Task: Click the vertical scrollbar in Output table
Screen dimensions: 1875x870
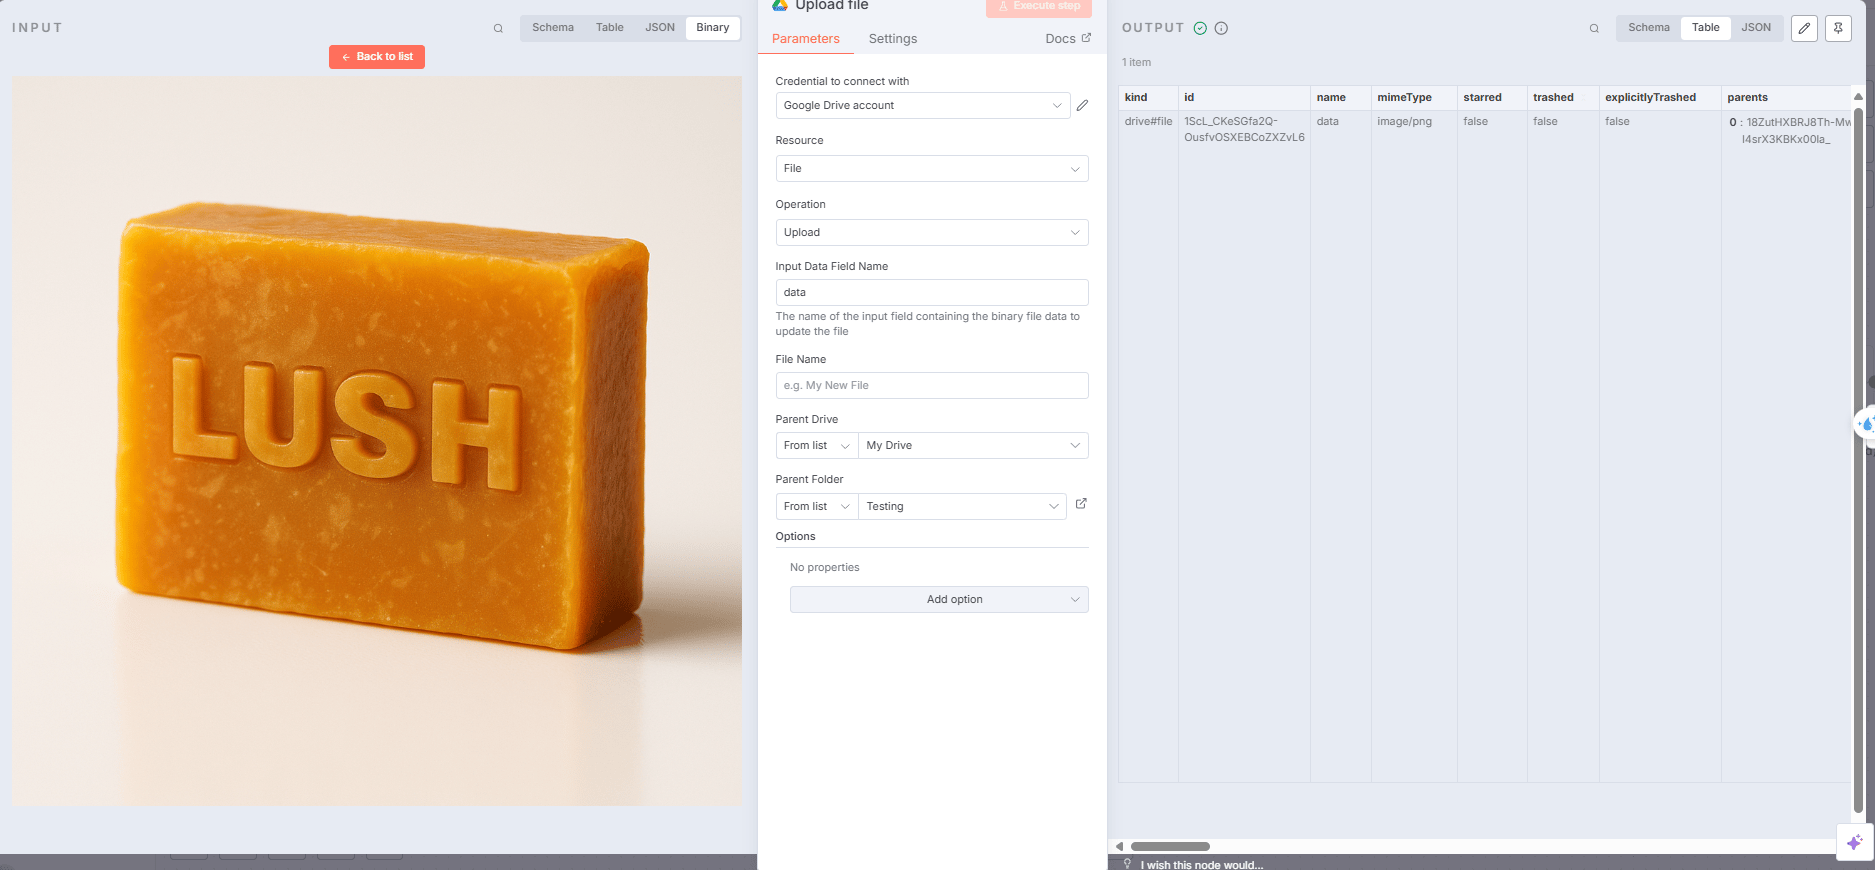Action: tap(1858, 460)
